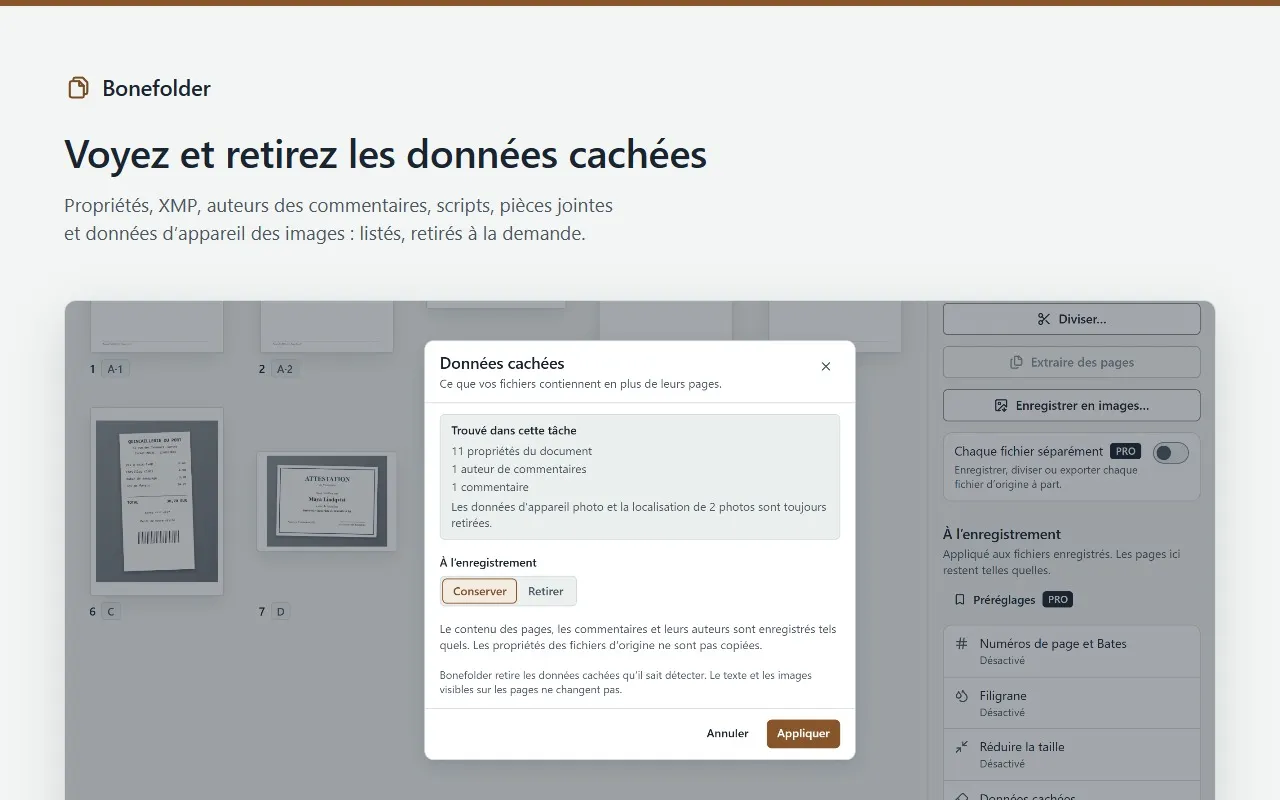1280x800 pixels.
Task: Click the droplet Filigrane icon
Action: click(x=962, y=696)
